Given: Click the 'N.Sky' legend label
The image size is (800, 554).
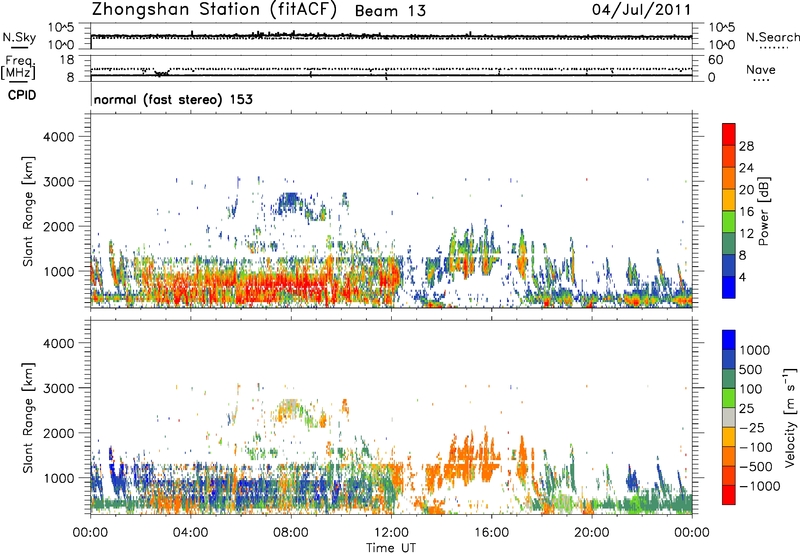Looking at the screenshot, I should (x=19, y=37).
